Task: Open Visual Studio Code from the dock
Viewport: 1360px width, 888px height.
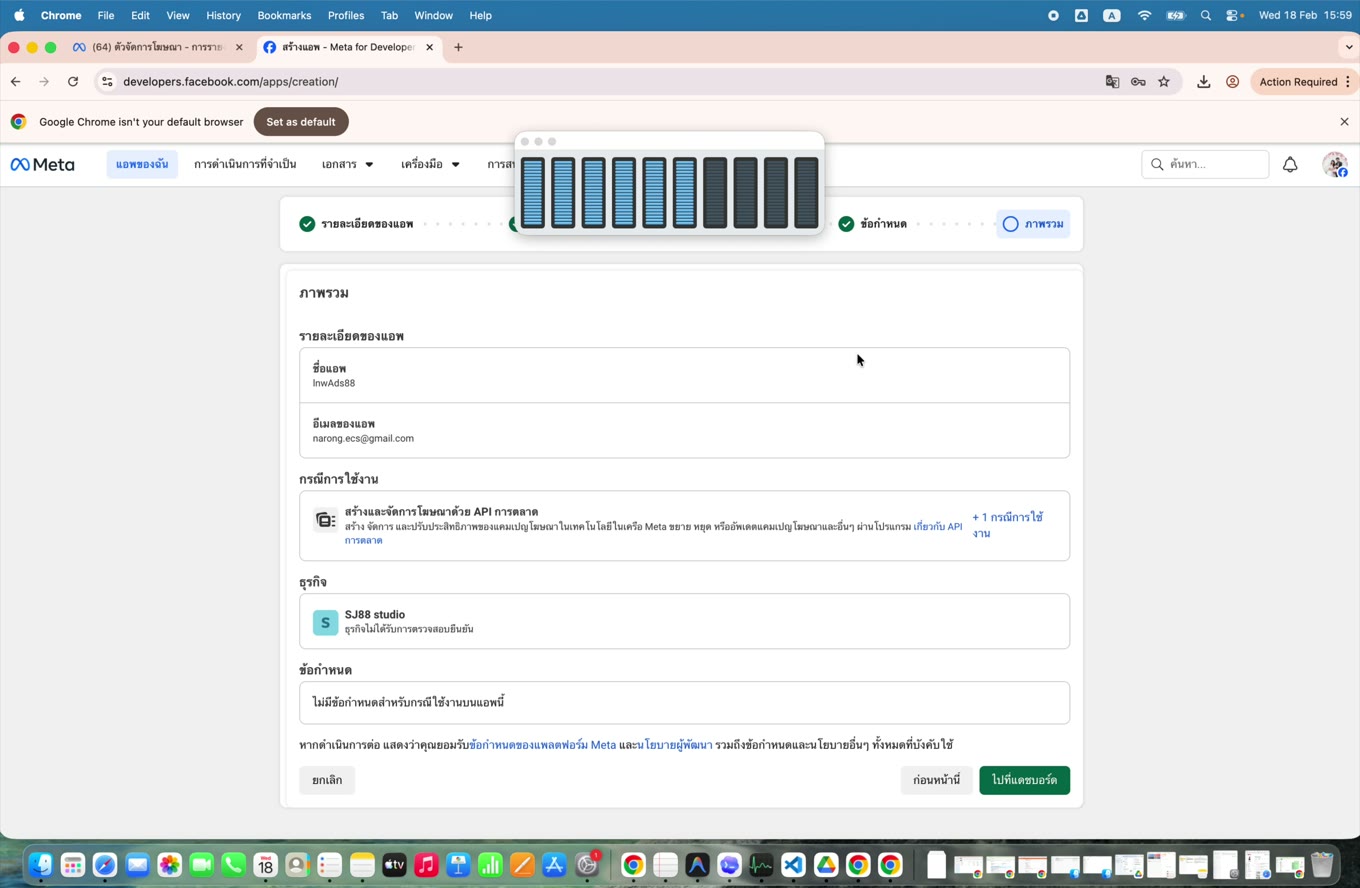Action: point(793,865)
